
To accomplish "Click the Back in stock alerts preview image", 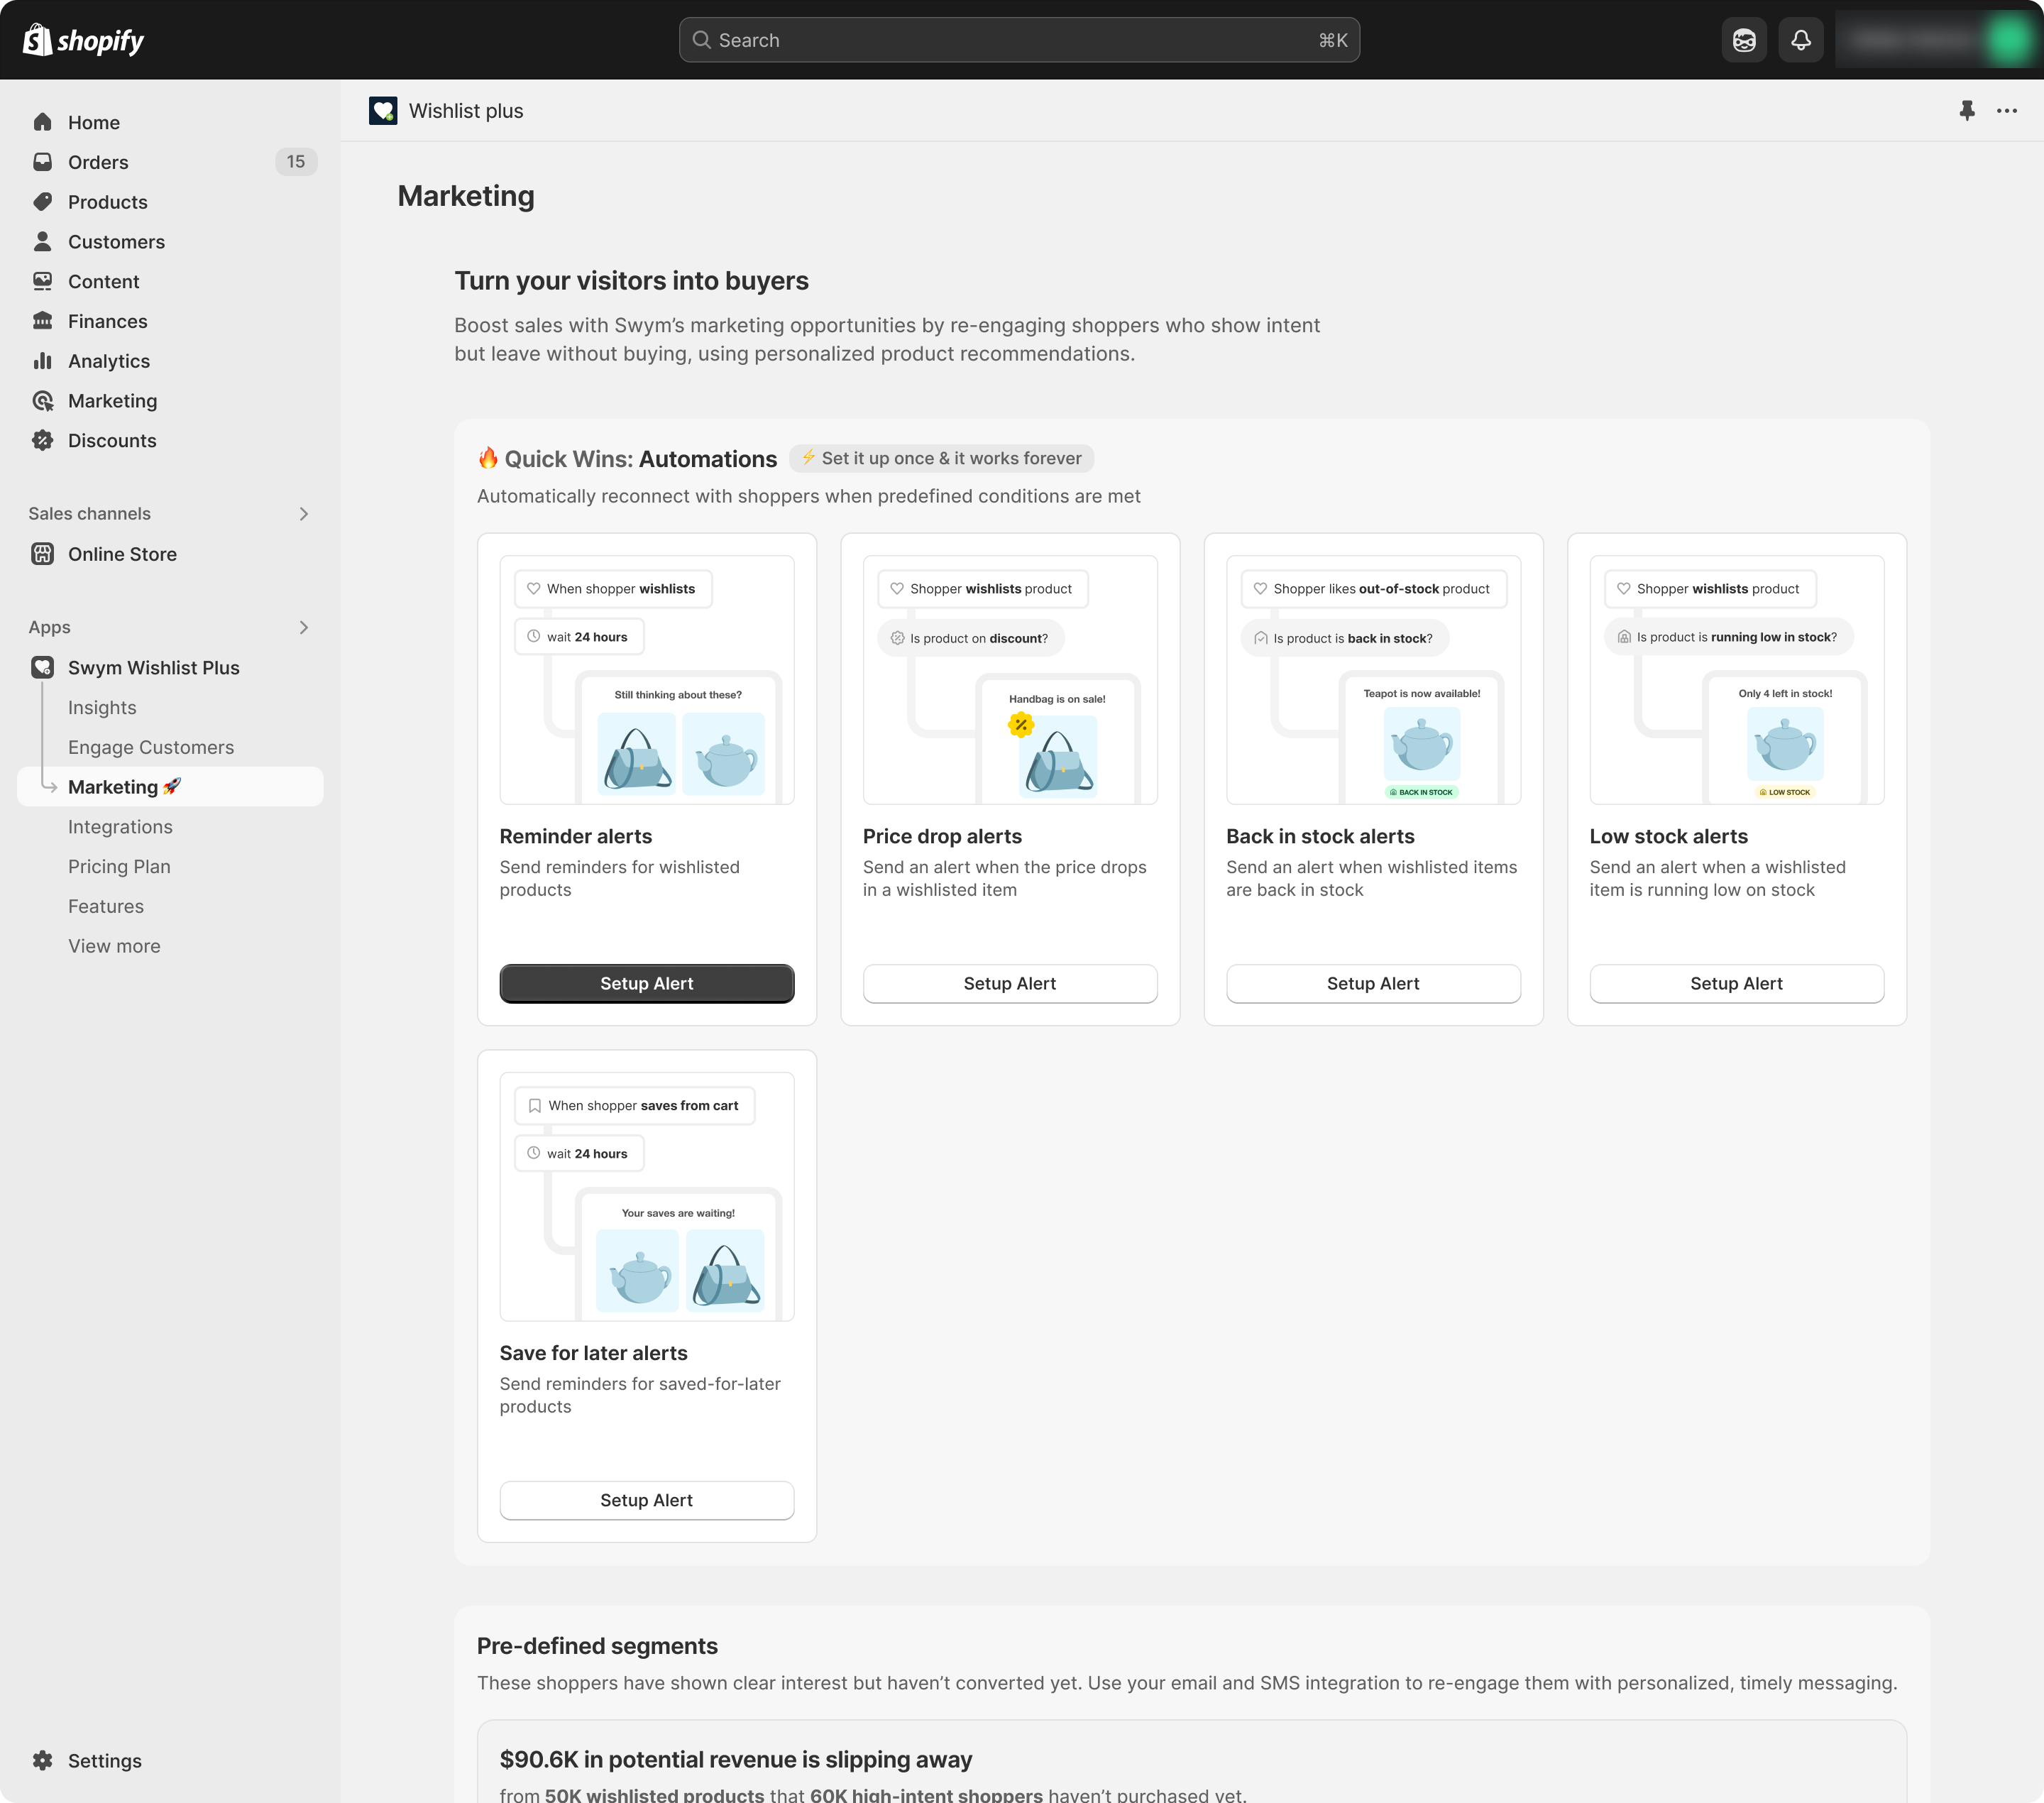I will pos(1372,680).
